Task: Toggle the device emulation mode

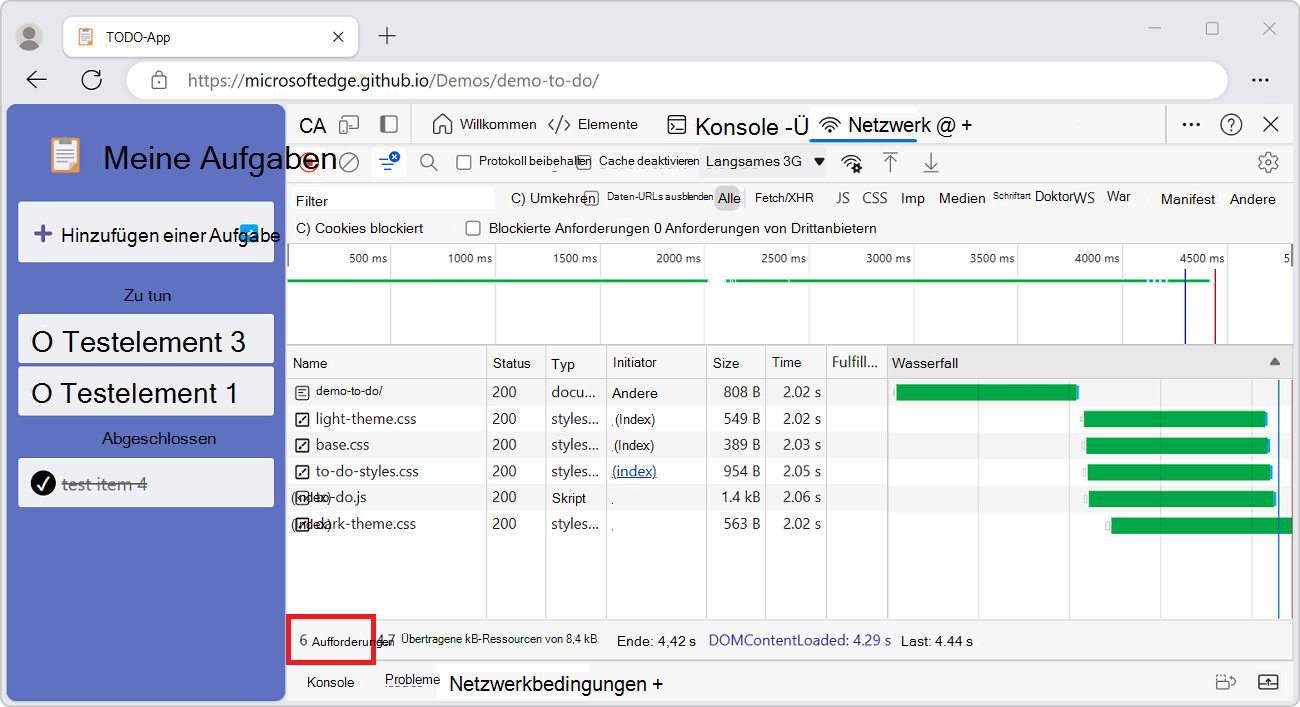Action: 349,124
